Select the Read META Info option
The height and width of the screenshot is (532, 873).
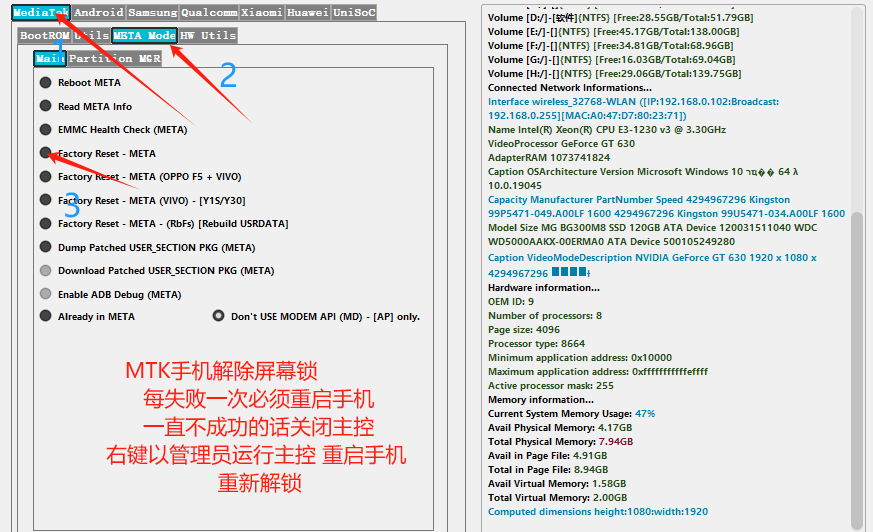click(x=46, y=106)
